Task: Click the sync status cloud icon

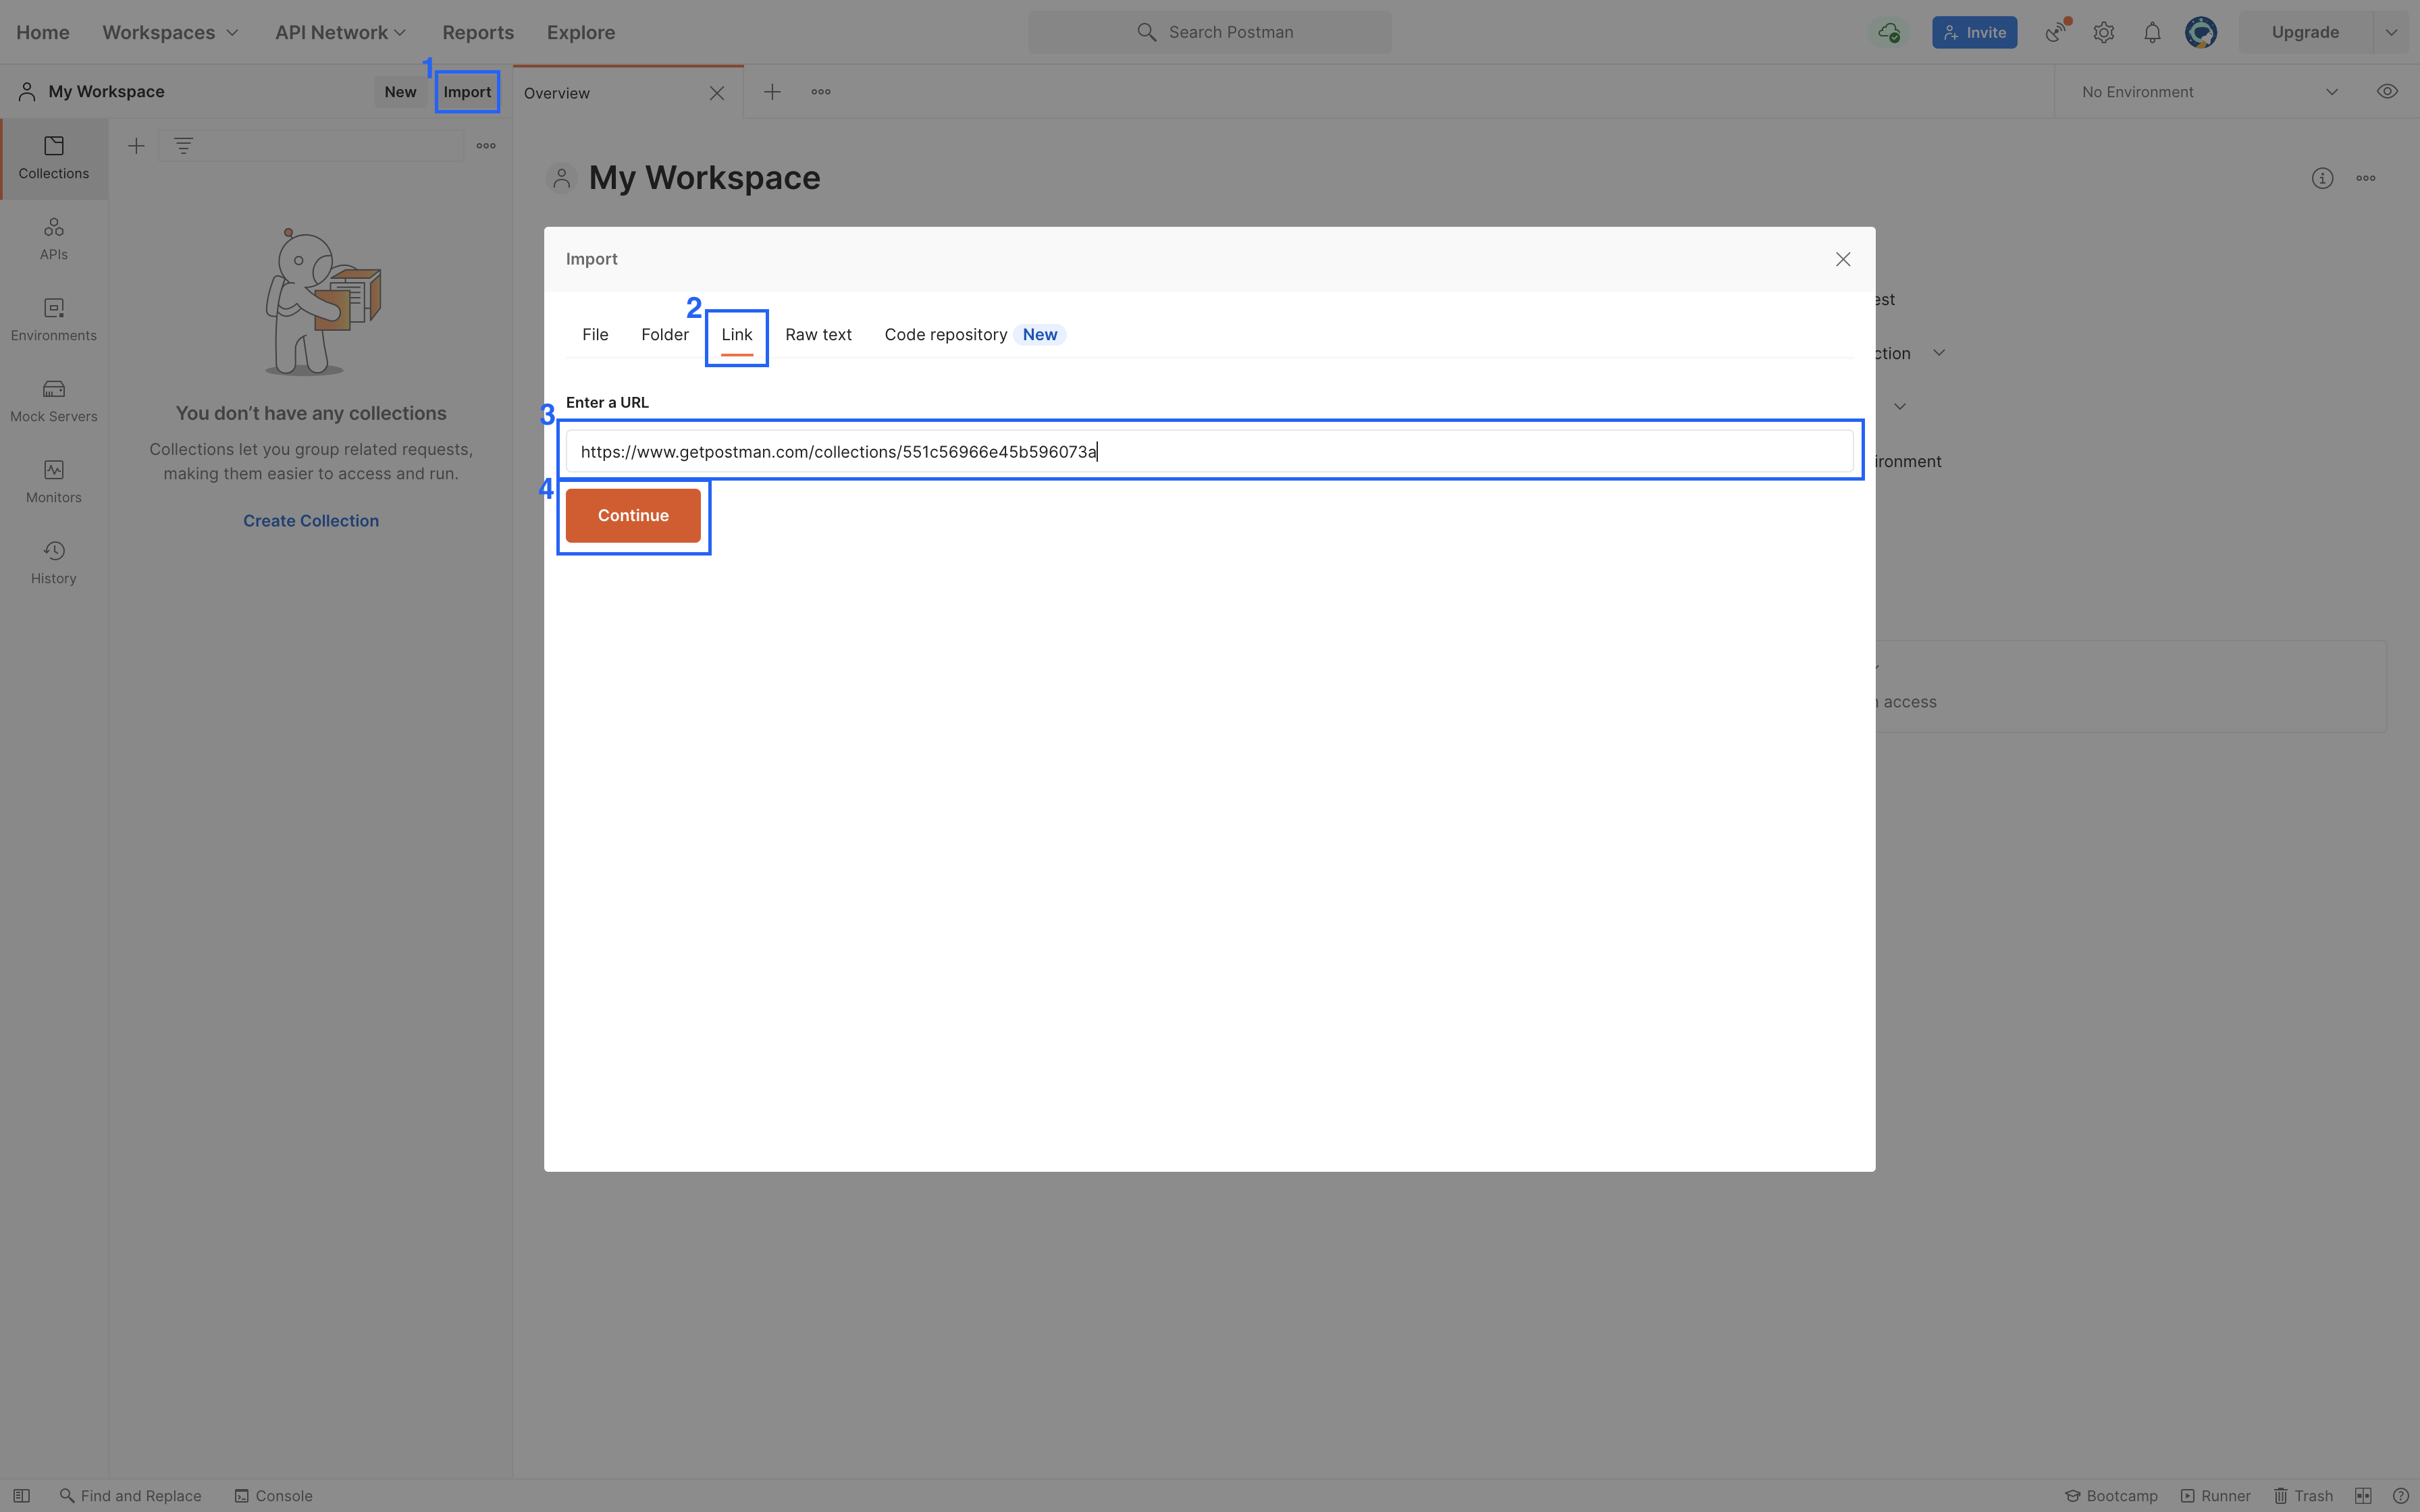Action: click(1888, 33)
